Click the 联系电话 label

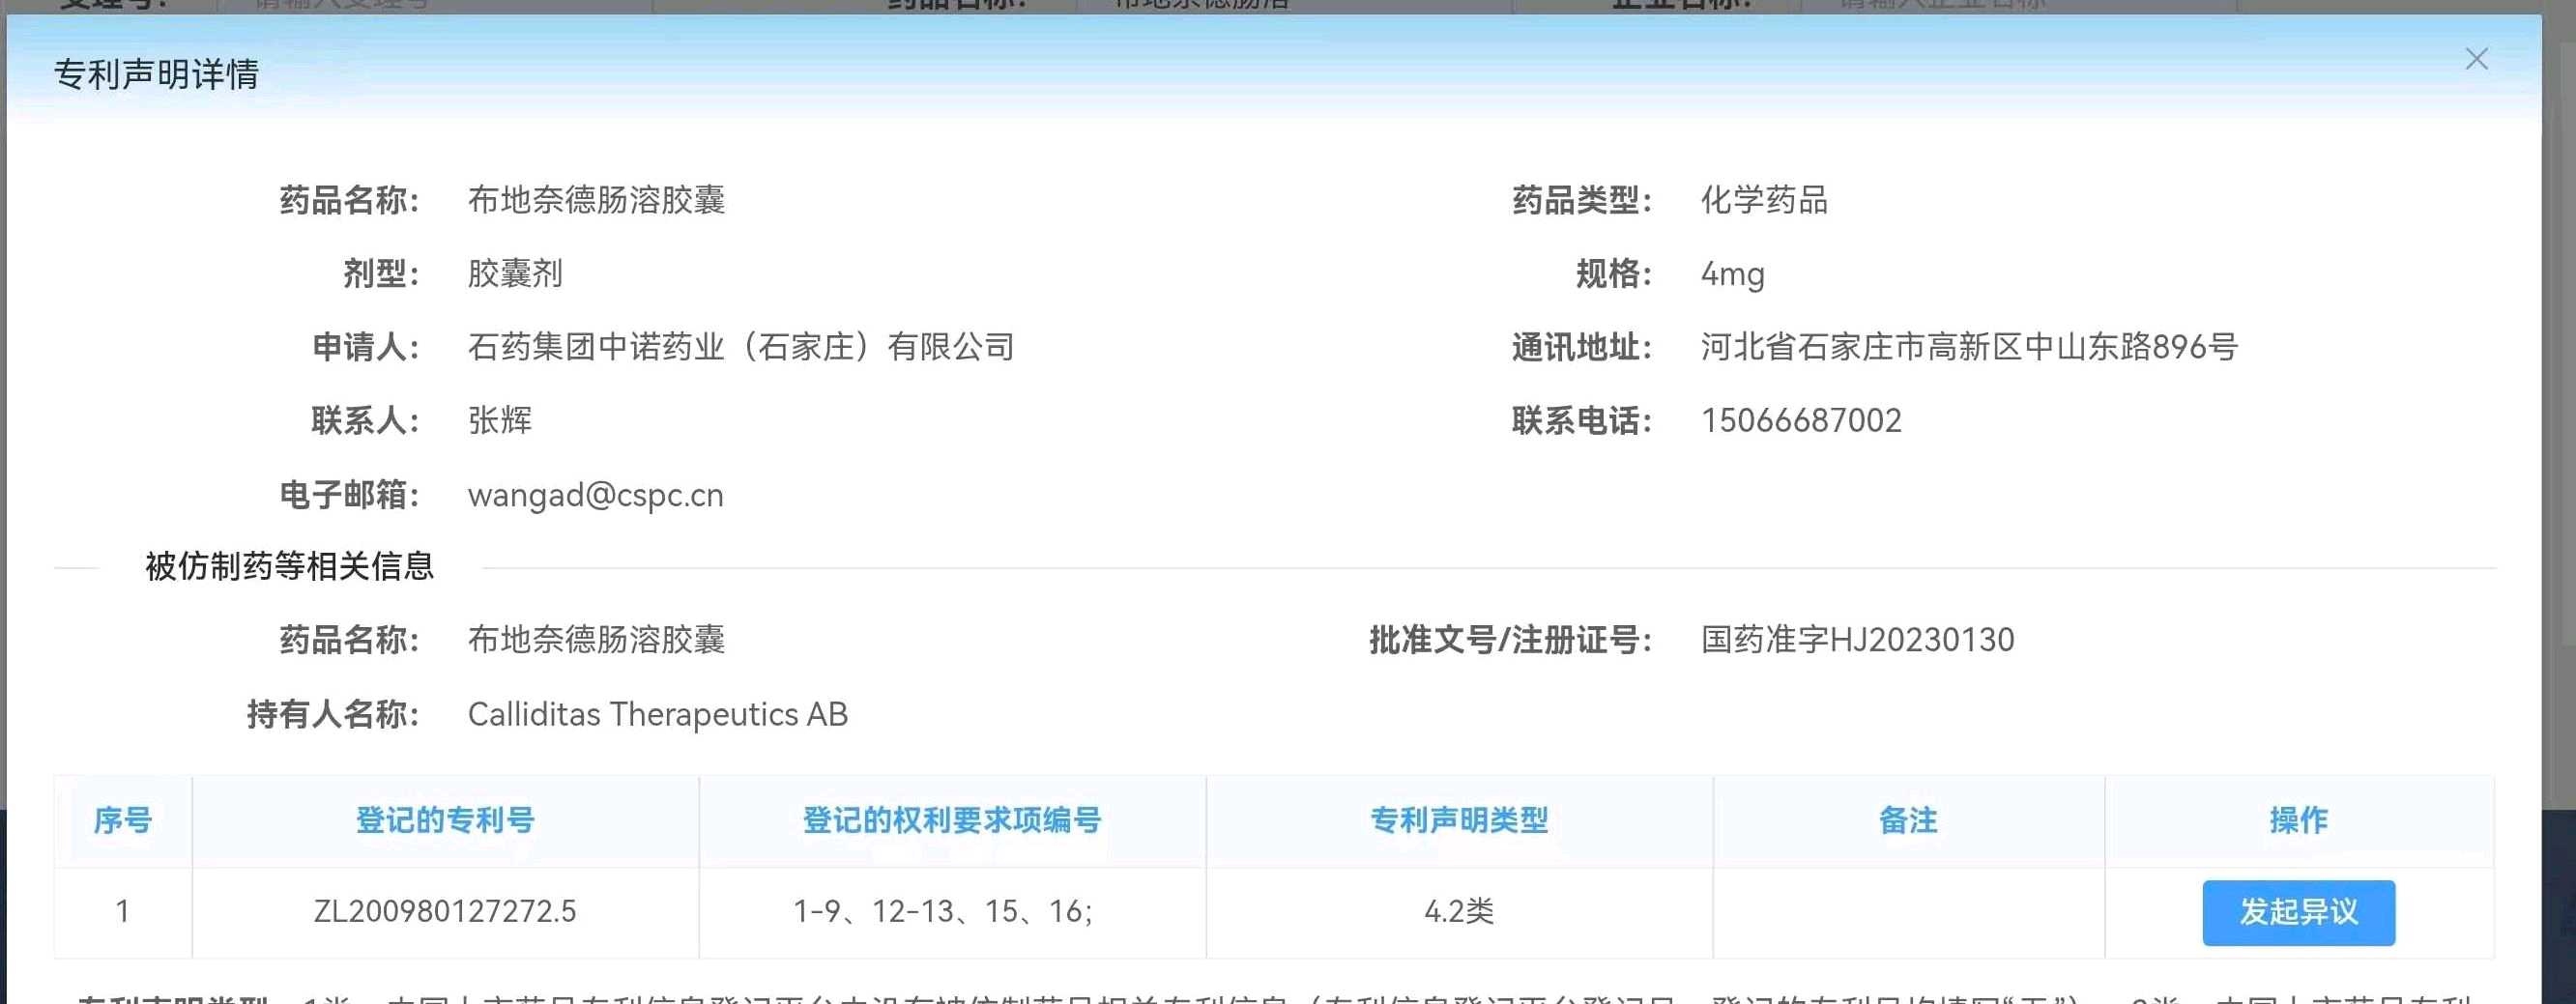pos(1582,420)
